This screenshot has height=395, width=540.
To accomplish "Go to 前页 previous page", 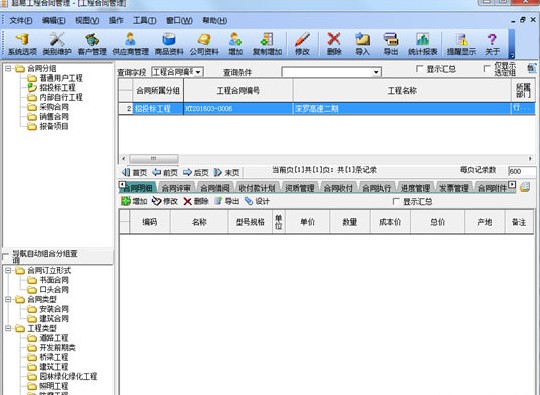I will point(165,172).
